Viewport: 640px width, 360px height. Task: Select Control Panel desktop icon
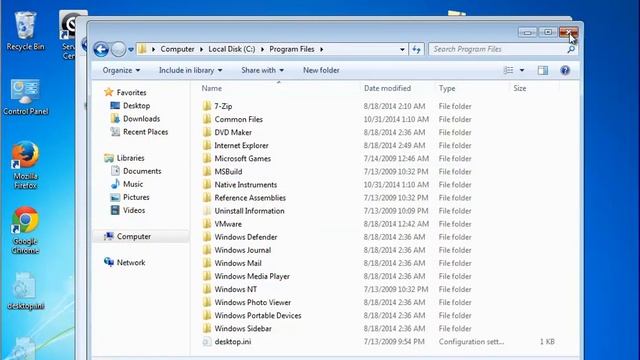pos(25,97)
